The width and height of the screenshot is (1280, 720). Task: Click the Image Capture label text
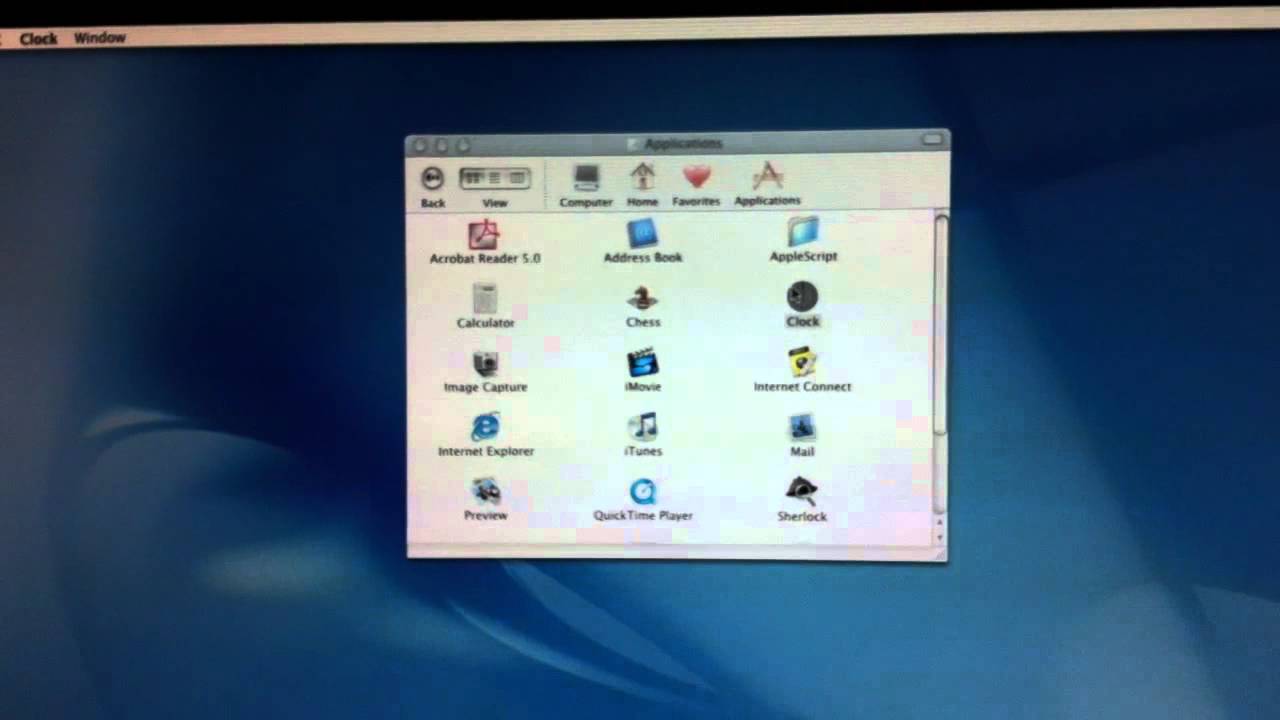pyautogui.click(x=485, y=387)
